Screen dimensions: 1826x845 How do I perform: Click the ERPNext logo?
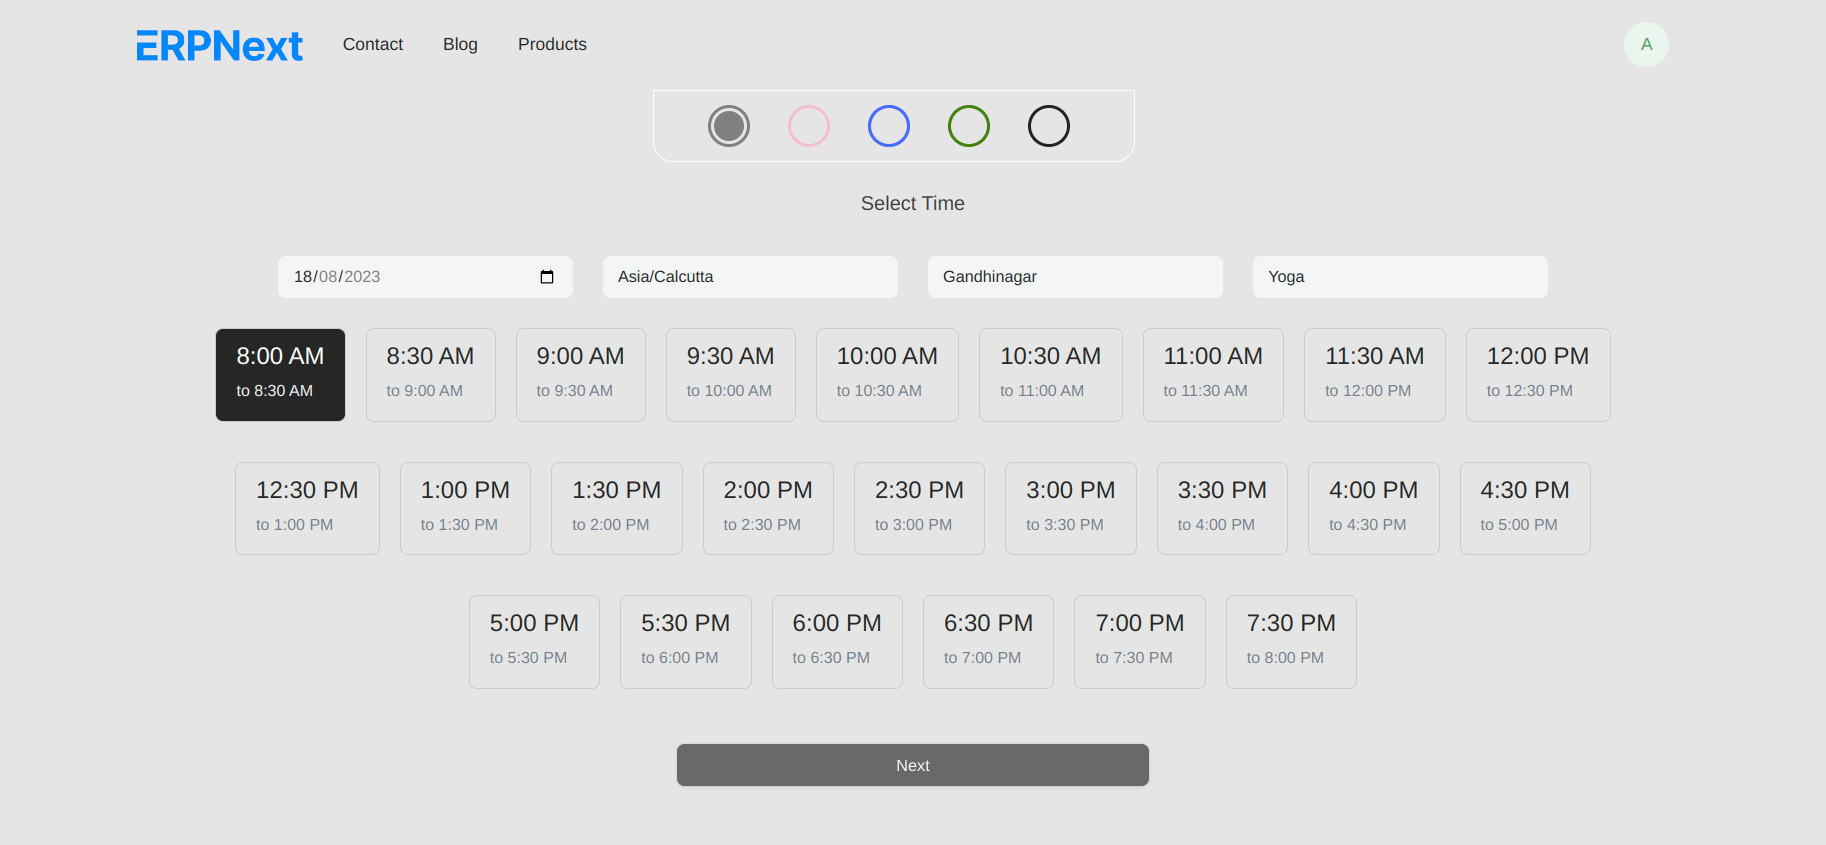click(219, 45)
